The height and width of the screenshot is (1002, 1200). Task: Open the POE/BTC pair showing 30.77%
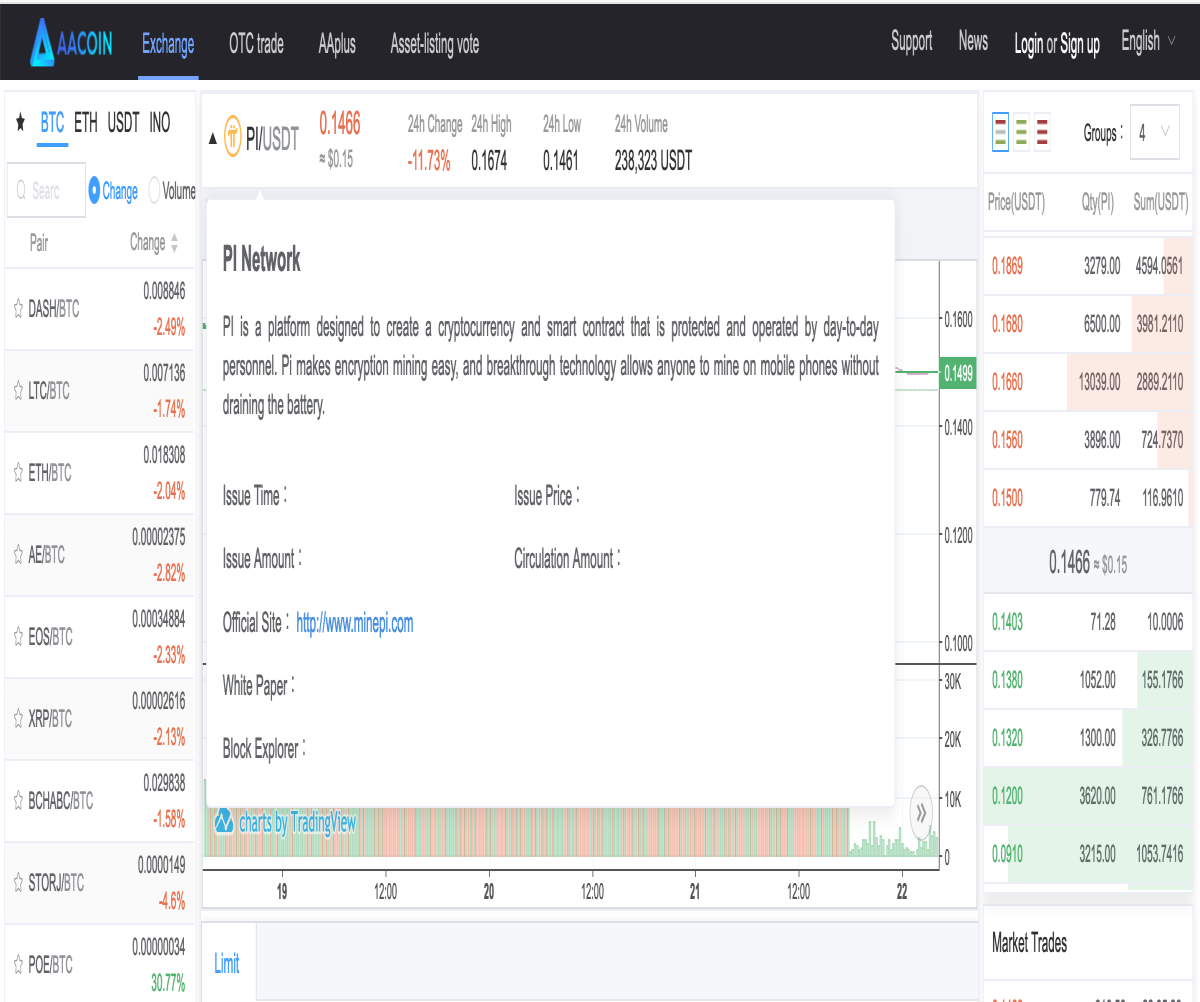point(99,965)
